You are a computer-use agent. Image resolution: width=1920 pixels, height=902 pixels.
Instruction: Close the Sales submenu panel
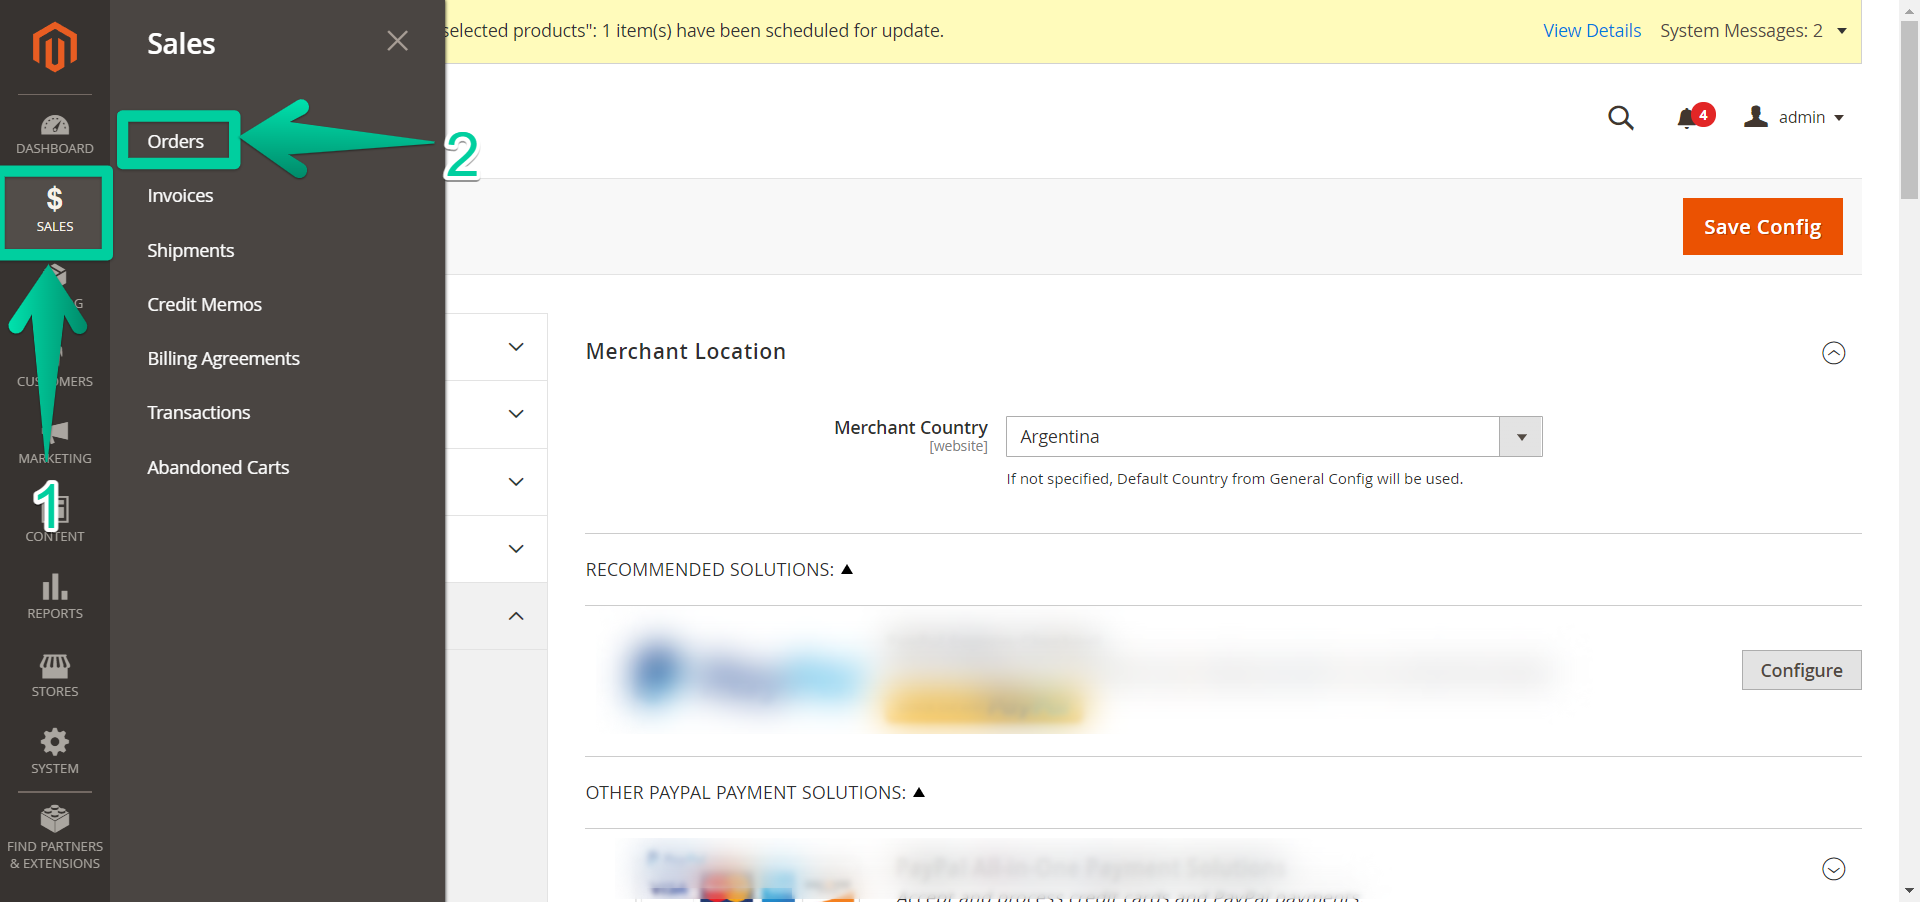click(397, 41)
